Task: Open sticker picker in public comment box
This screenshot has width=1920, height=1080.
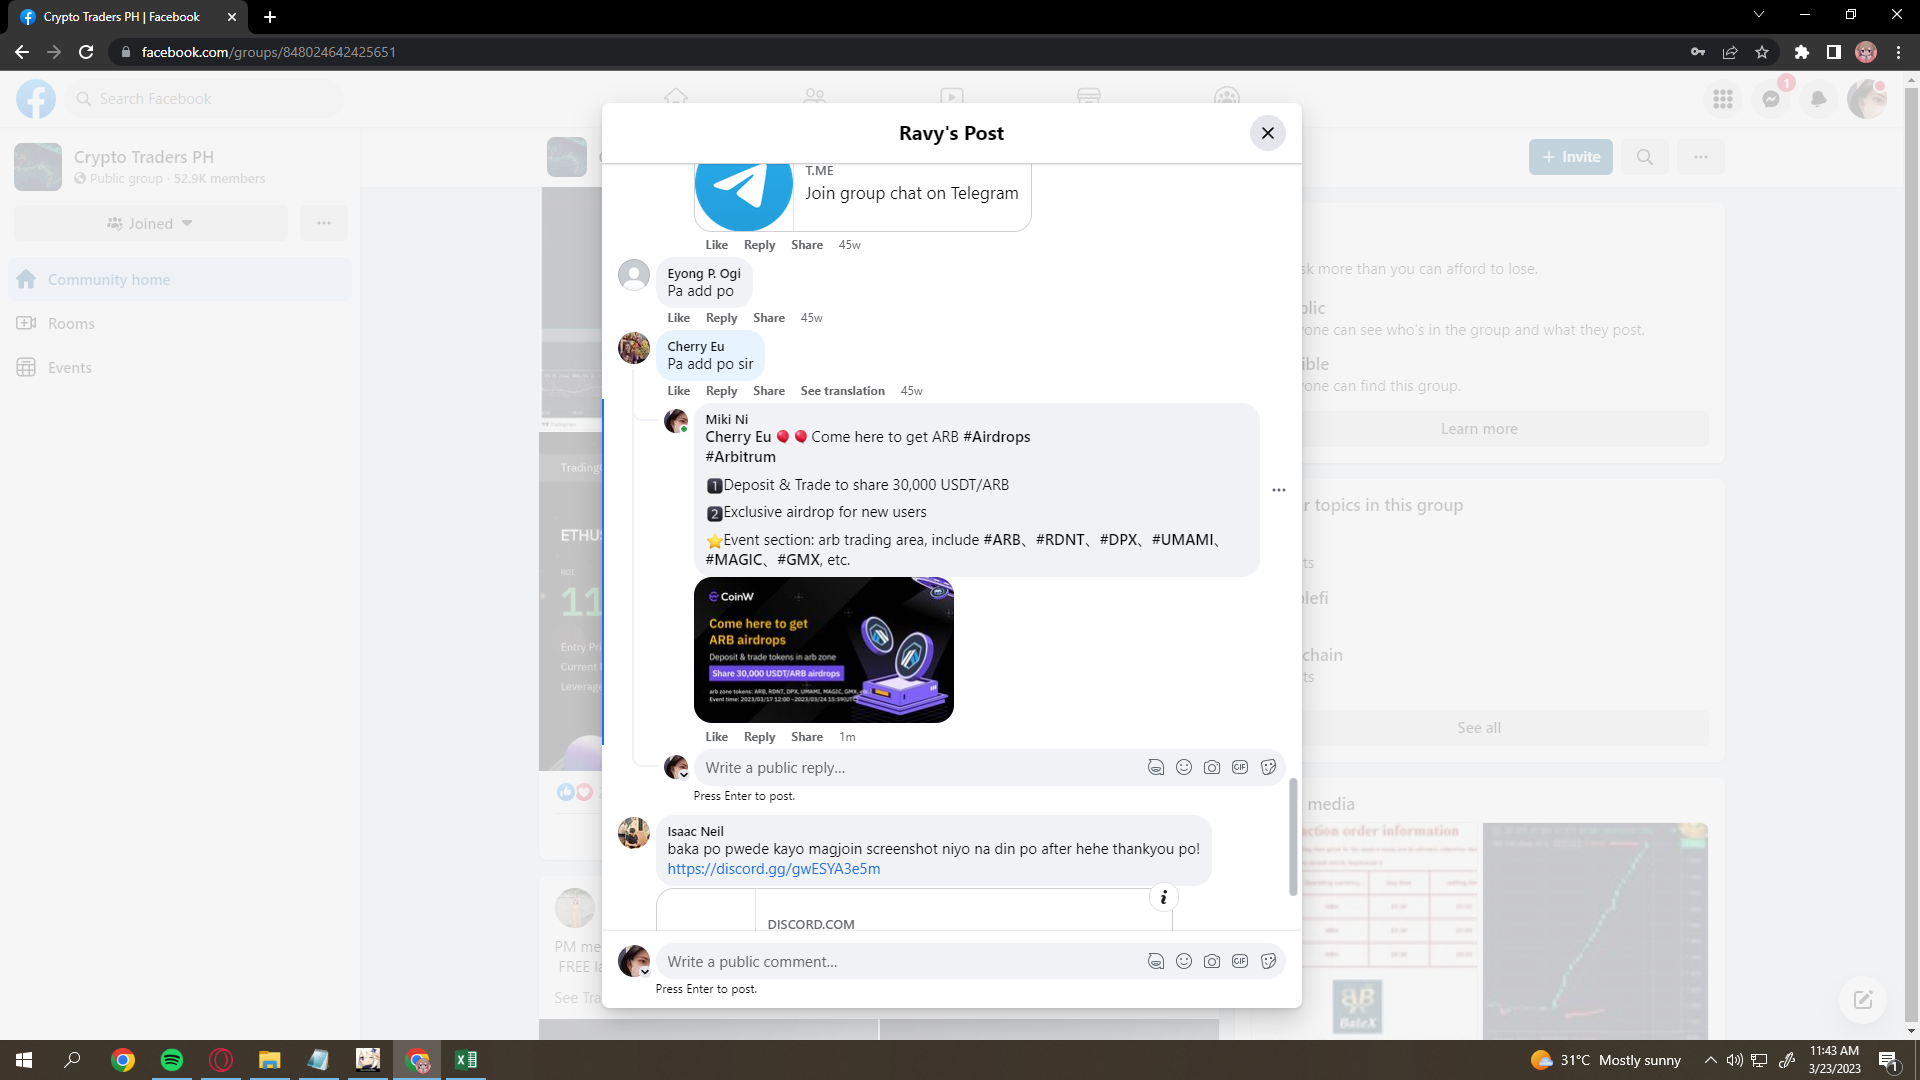Action: 1268,961
